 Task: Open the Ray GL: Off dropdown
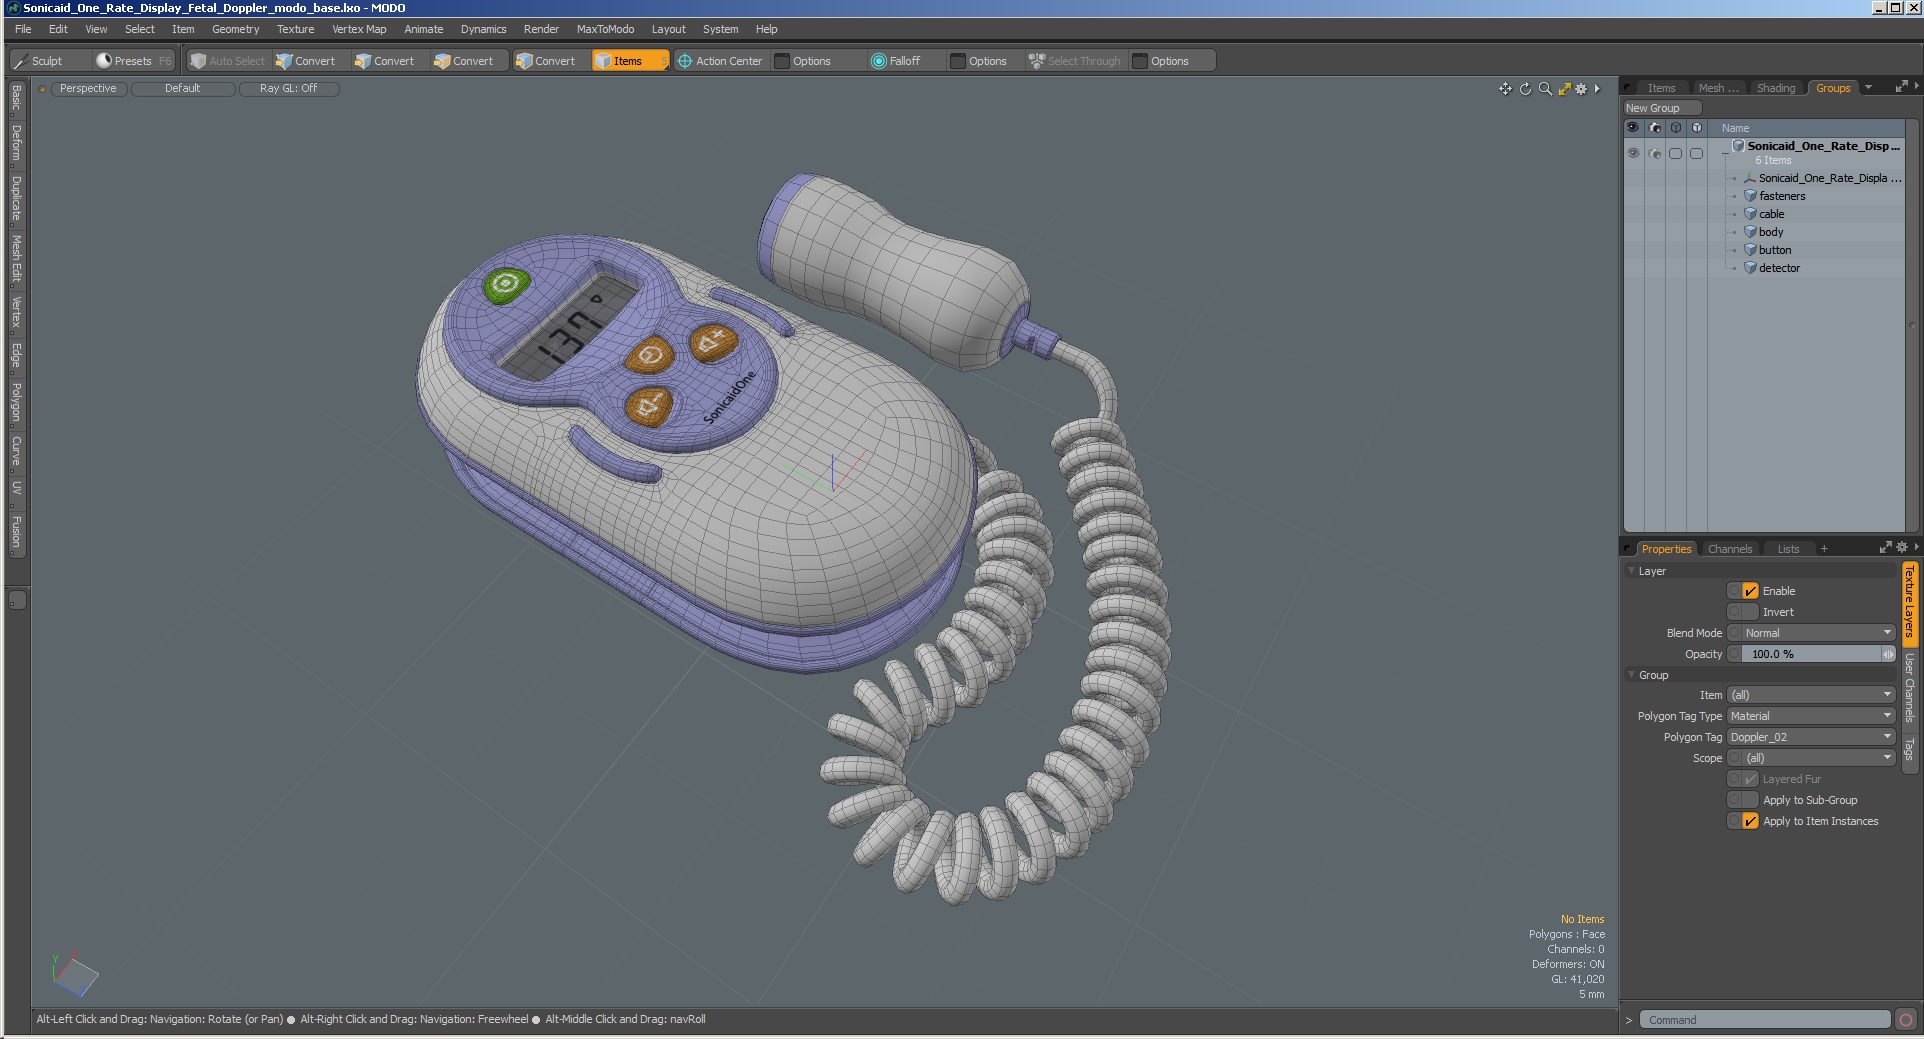(x=289, y=89)
